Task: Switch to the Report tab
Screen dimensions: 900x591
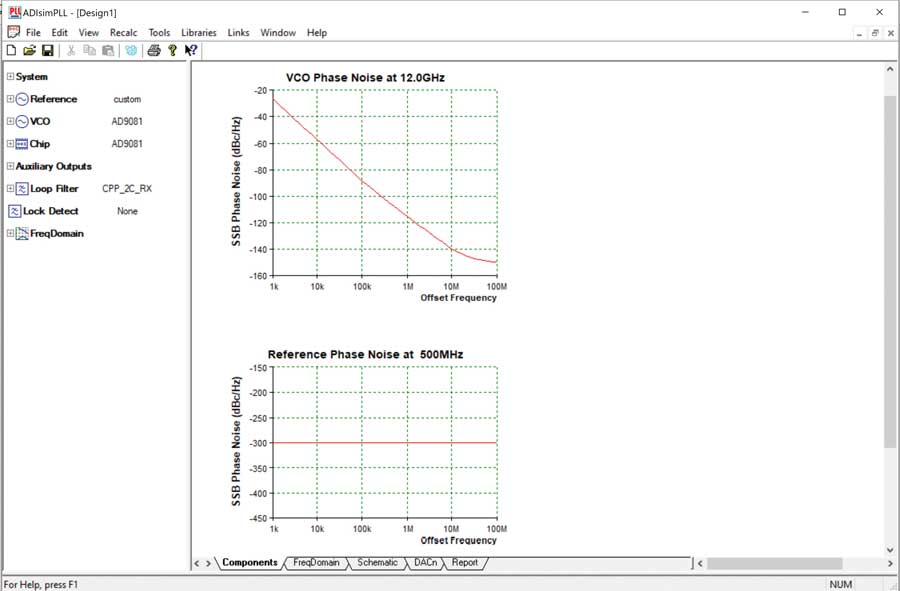Action: point(465,563)
